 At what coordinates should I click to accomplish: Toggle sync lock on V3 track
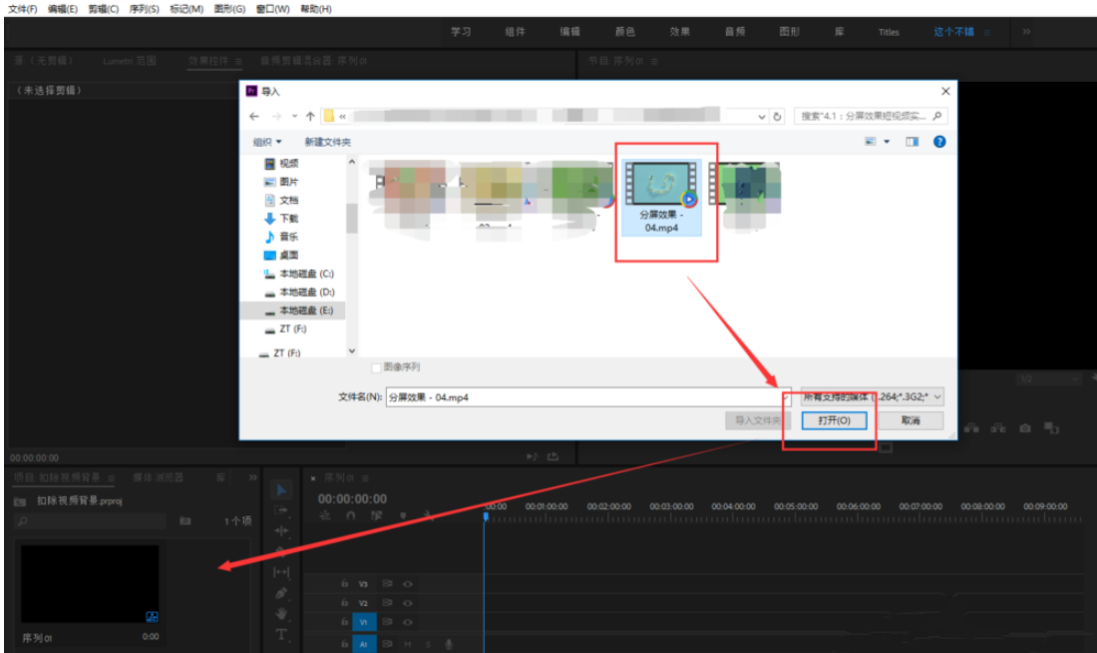pos(387,583)
